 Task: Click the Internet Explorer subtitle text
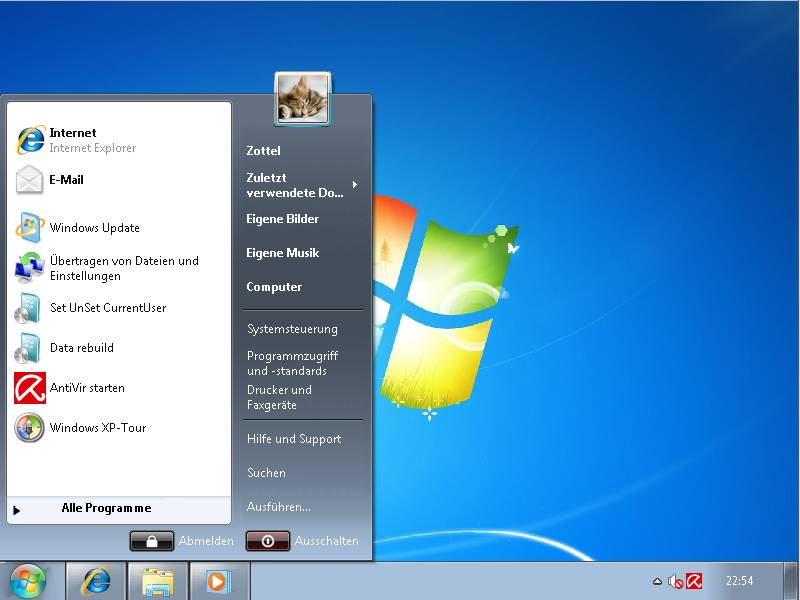93,148
